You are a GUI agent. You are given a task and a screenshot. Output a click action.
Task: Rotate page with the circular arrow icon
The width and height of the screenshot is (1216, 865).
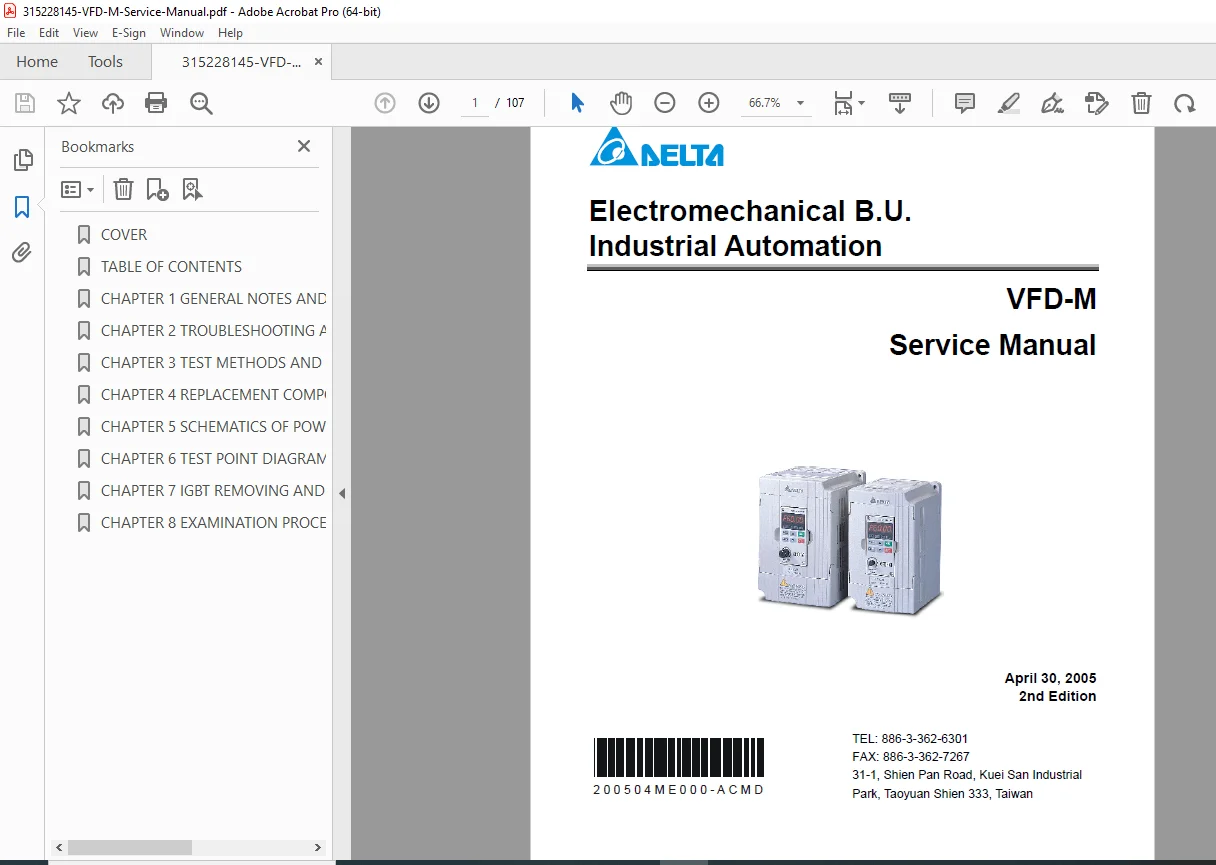(1185, 103)
